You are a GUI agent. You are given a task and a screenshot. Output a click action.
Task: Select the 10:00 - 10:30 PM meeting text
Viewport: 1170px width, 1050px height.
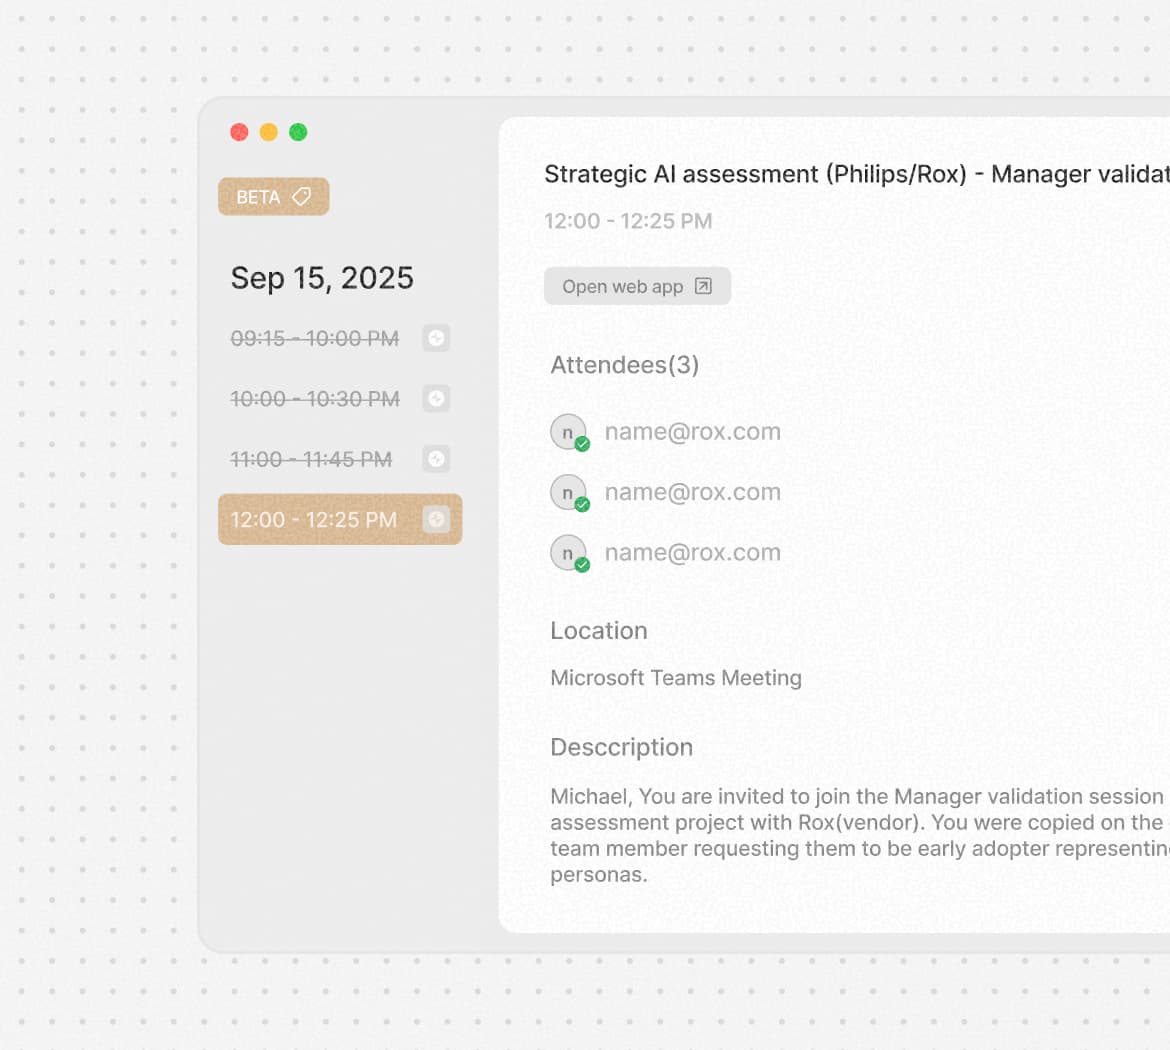click(314, 399)
